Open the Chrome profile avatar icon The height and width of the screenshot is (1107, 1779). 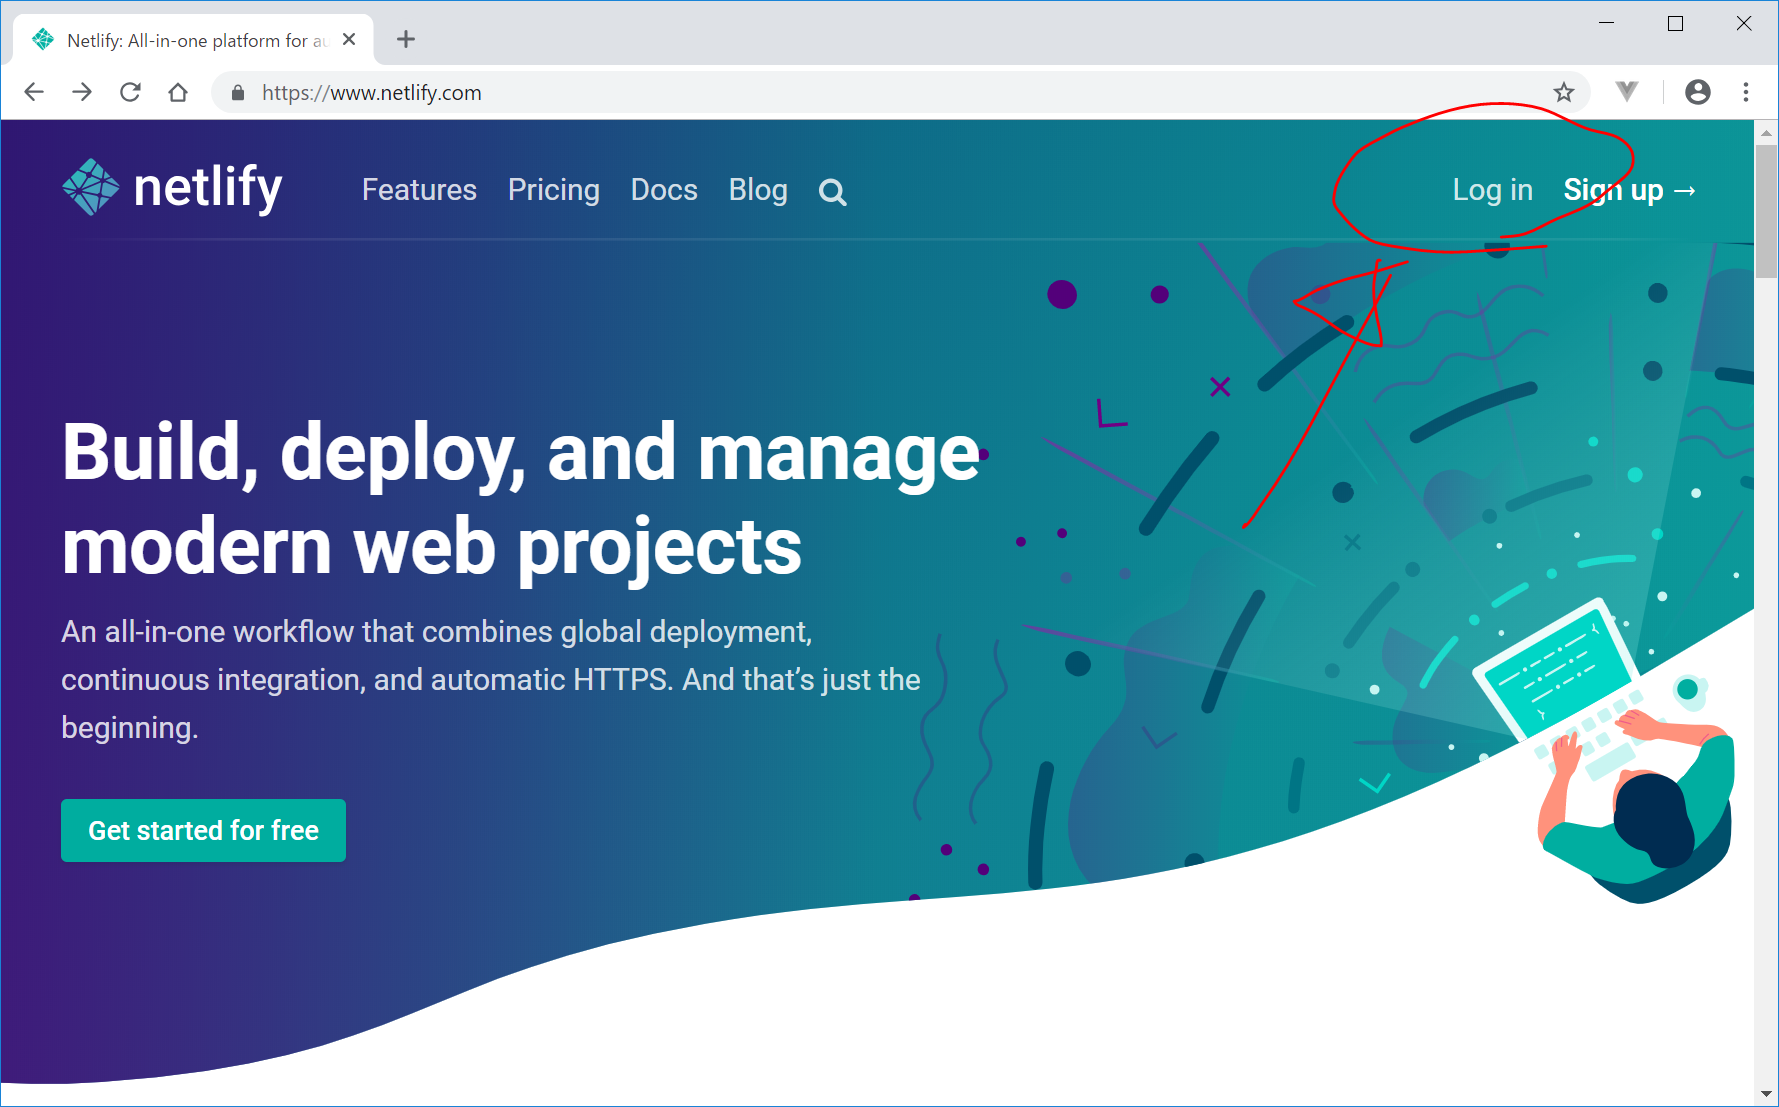(1697, 93)
